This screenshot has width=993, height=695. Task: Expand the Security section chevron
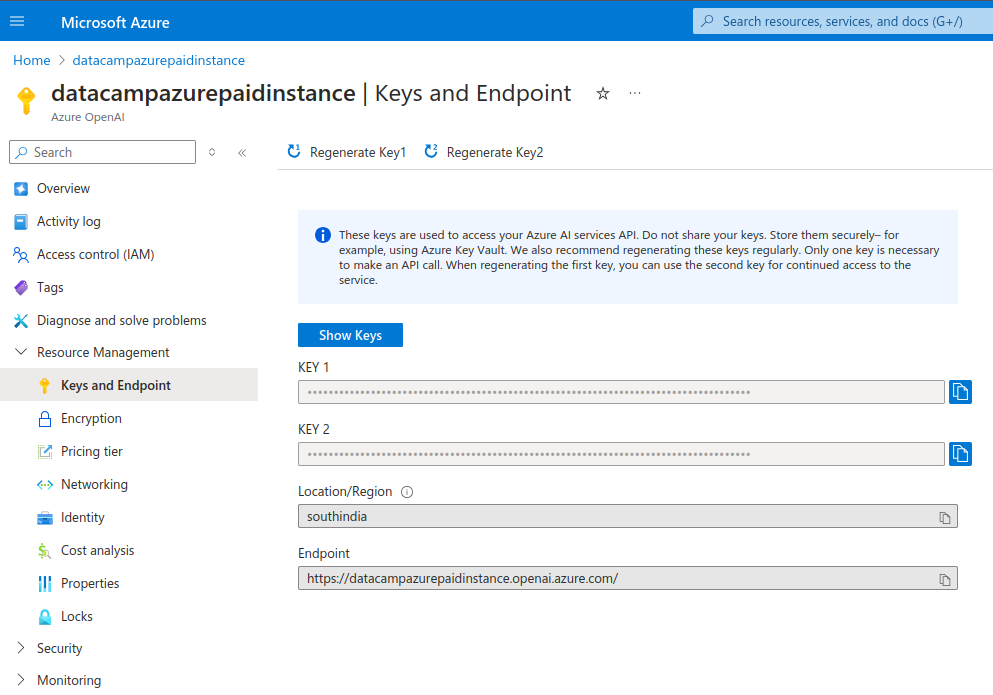(21, 647)
